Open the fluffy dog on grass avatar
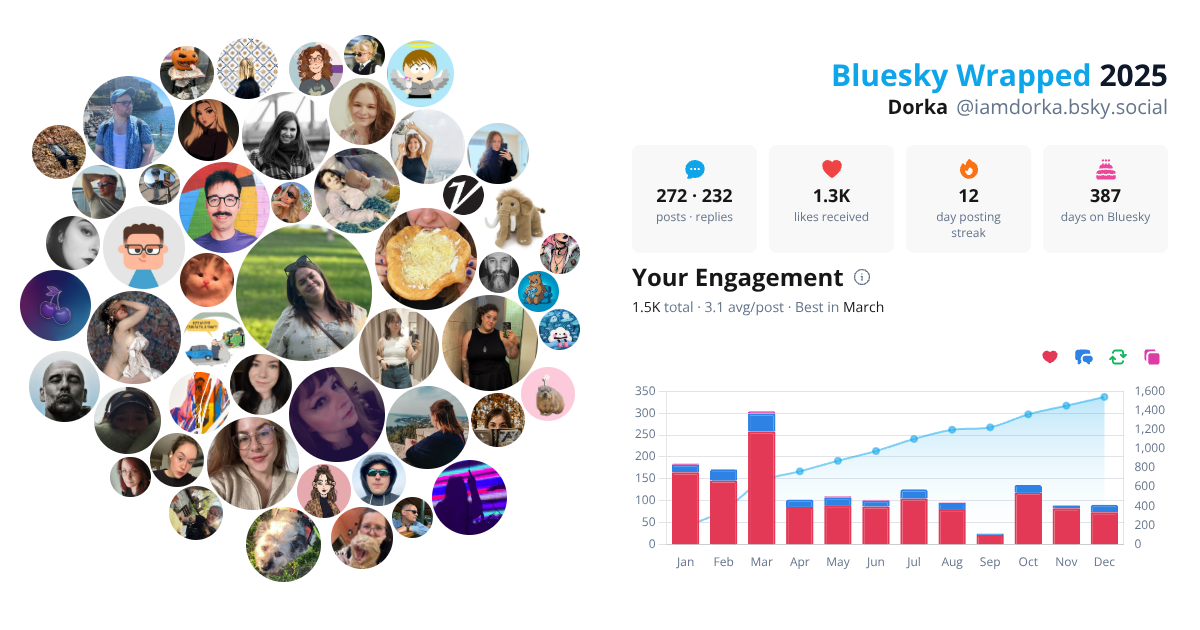1200x630 pixels. 284,545
